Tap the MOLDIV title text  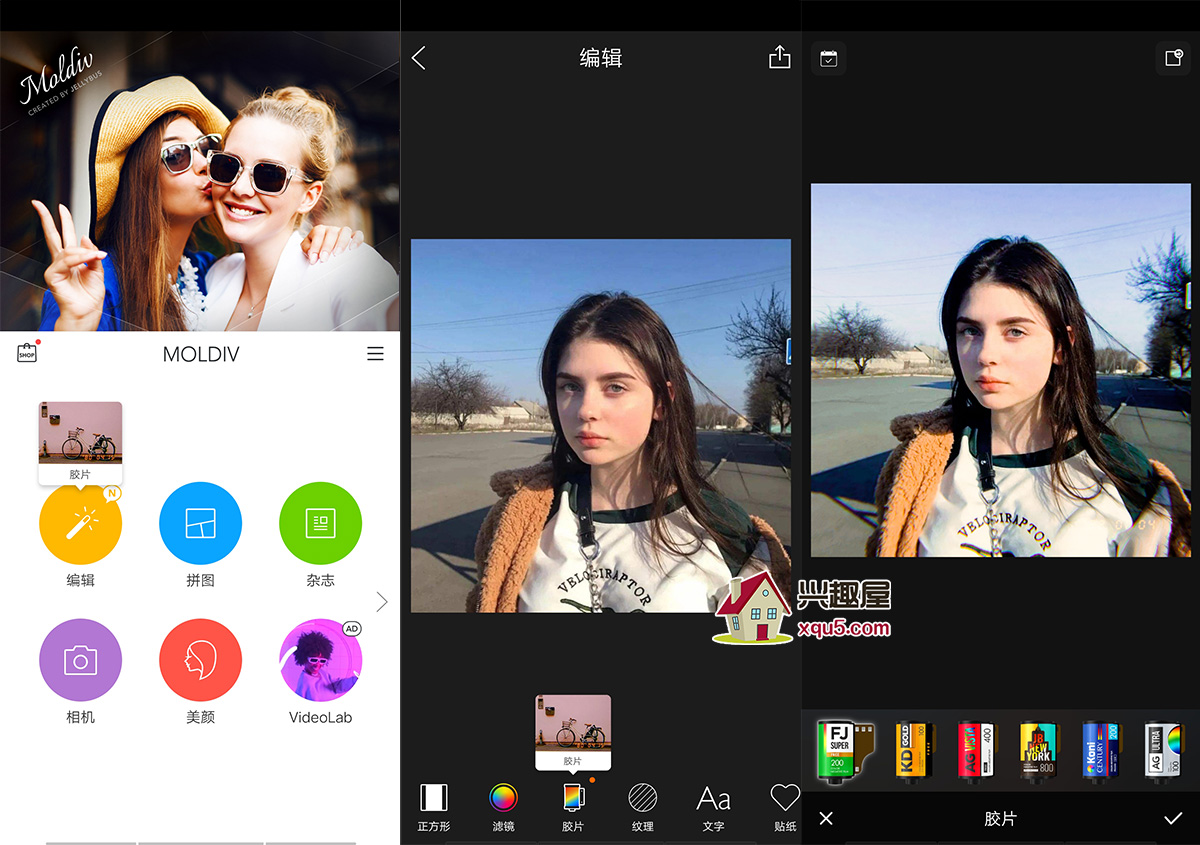point(201,354)
